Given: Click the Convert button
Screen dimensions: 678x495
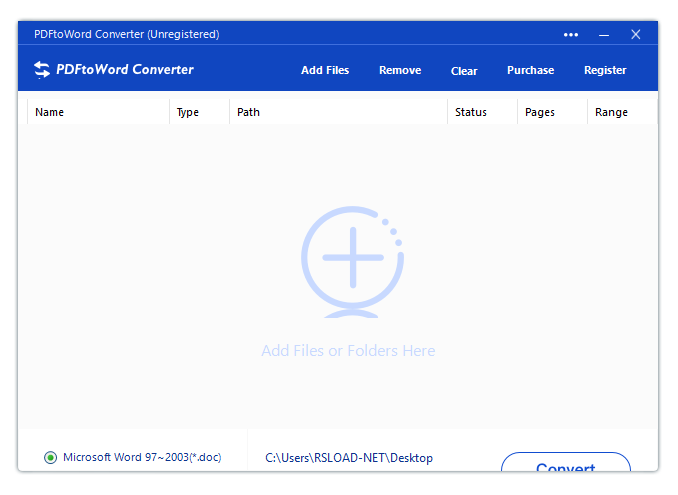Looking at the screenshot, I should (x=566, y=463).
